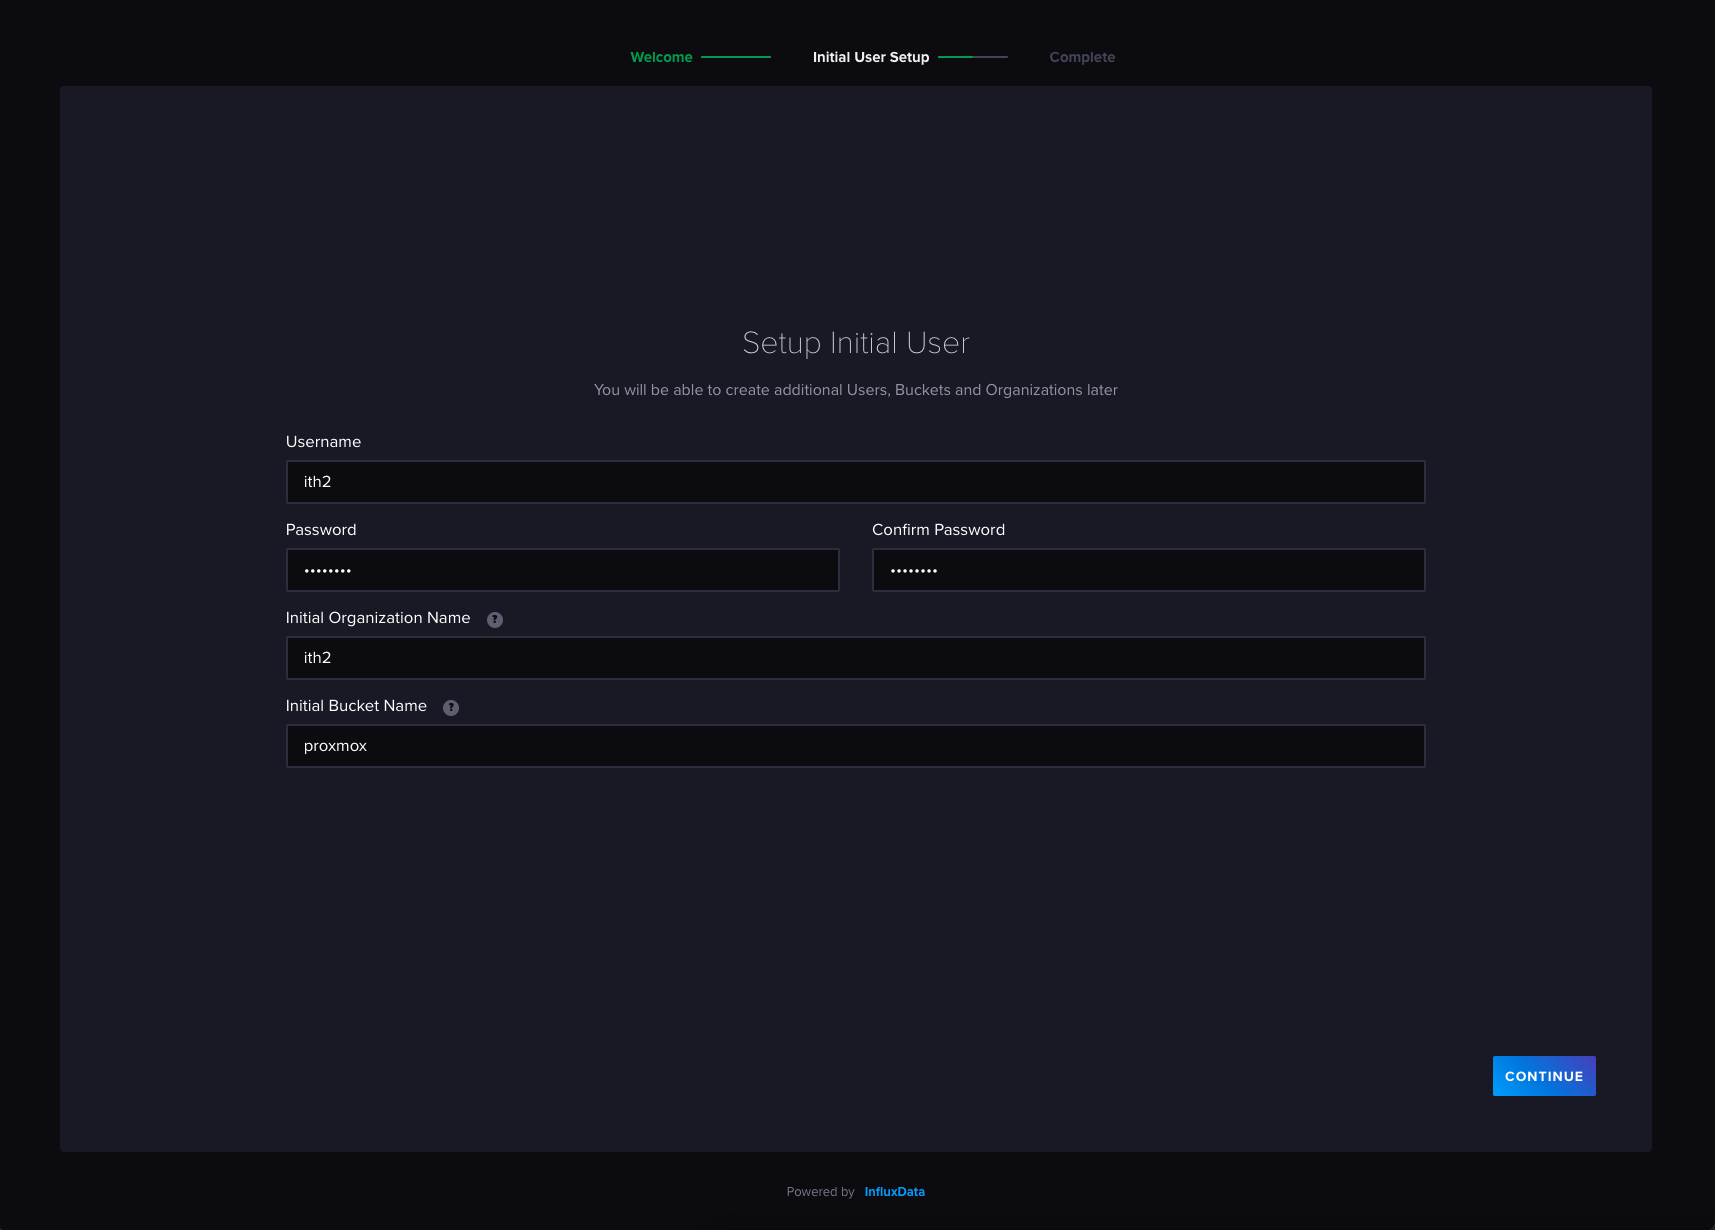Click the progress bar after Welcome
The width and height of the screenshot is (1715, 1230).
[x=737, y=57]
